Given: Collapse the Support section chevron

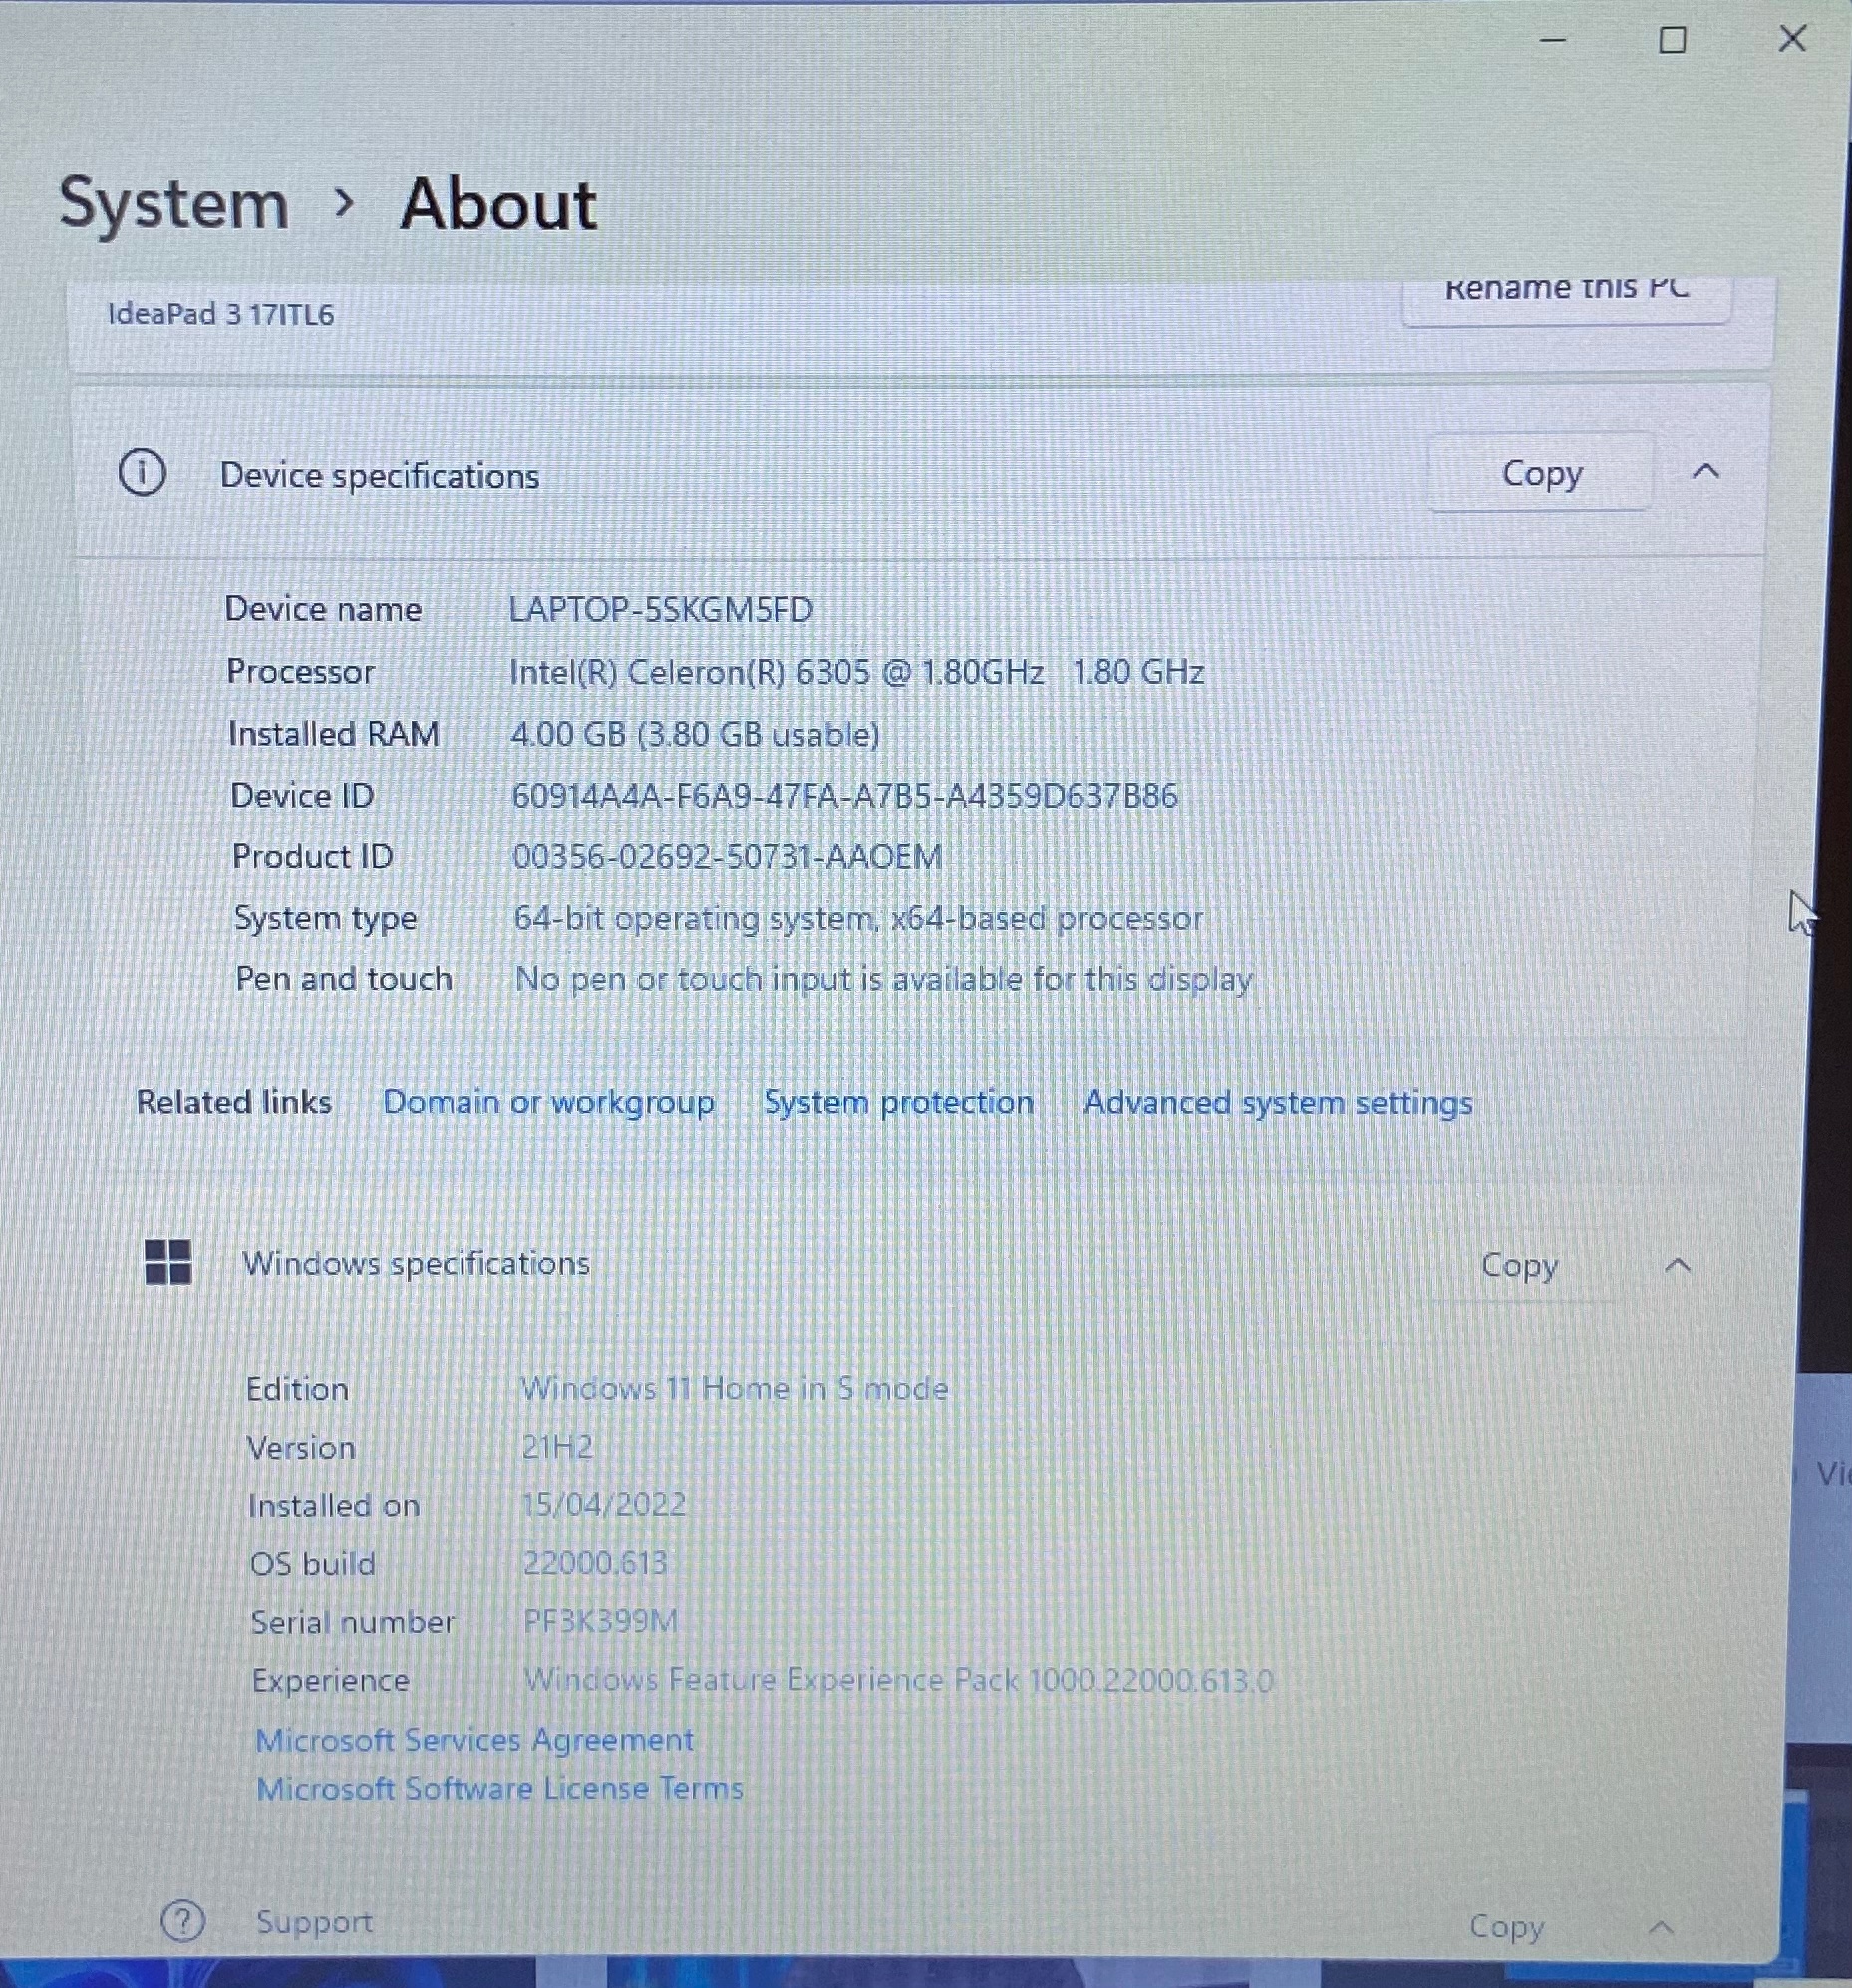Looking at the screenshot, I should (x=1661, y=1927).
